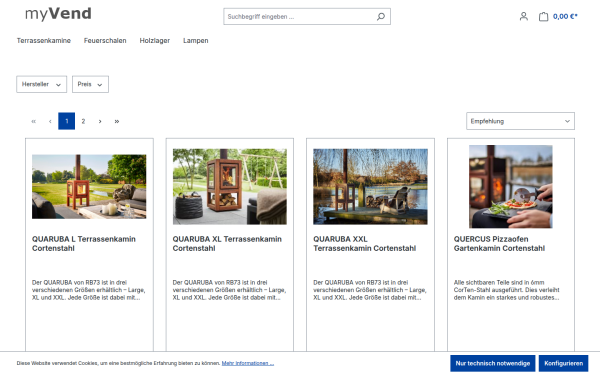Go to last page arrow
Viewport: 600px width, 375px height.
click(x=117, y=121)
